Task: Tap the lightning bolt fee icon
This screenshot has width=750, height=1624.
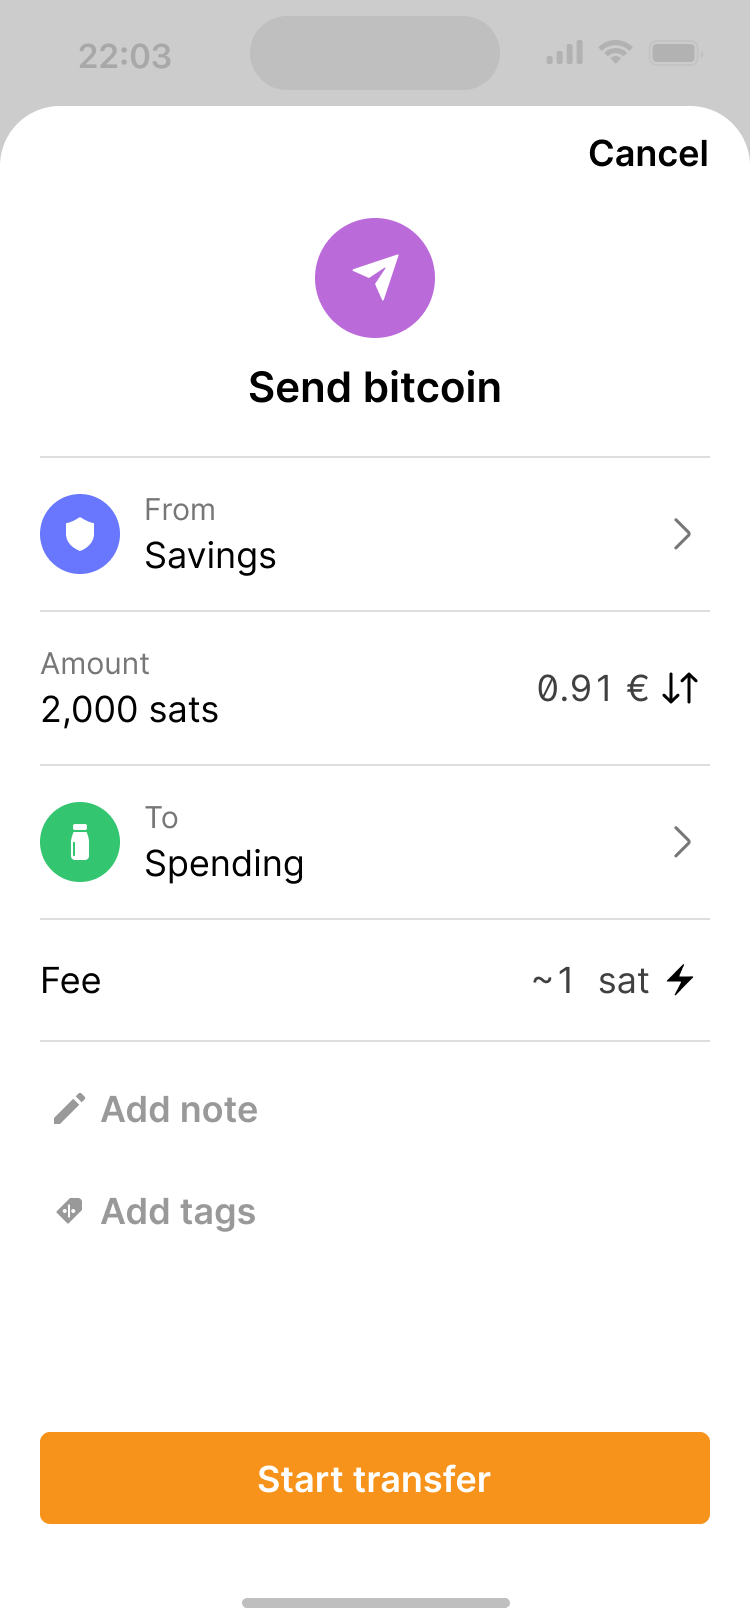Action: pyautogui.click(x=681, y=980)
